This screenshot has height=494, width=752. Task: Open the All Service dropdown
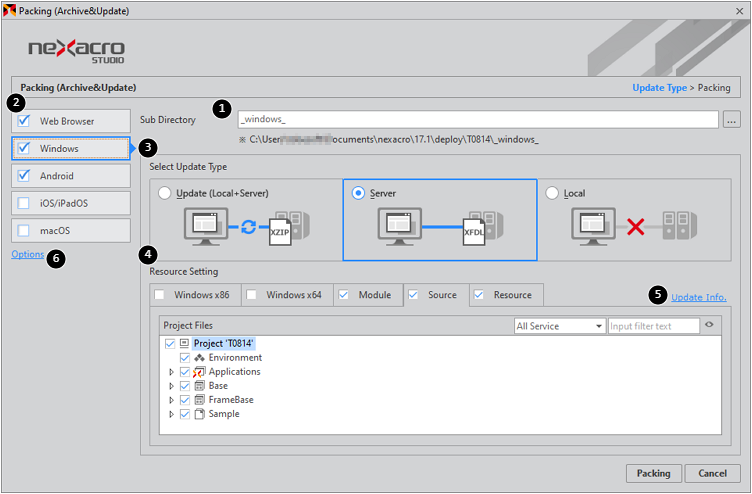(558, 326)
